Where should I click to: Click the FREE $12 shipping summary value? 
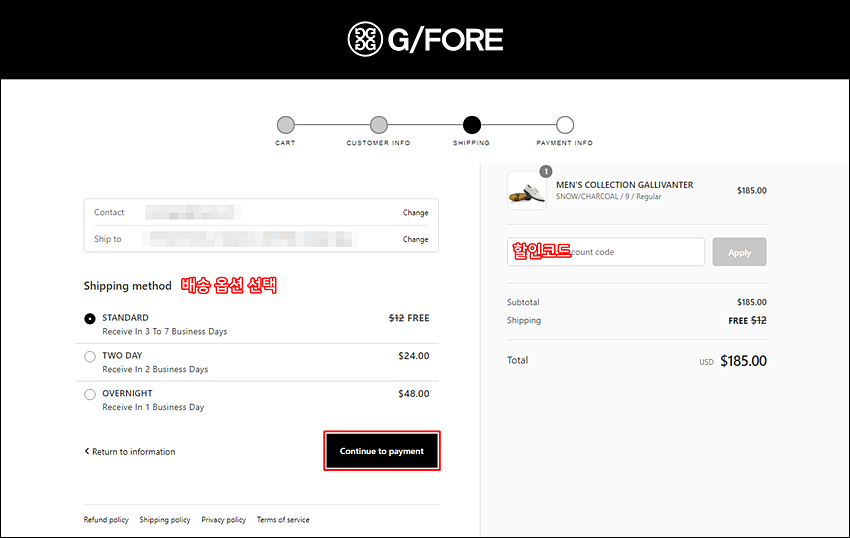click(747, 321)
